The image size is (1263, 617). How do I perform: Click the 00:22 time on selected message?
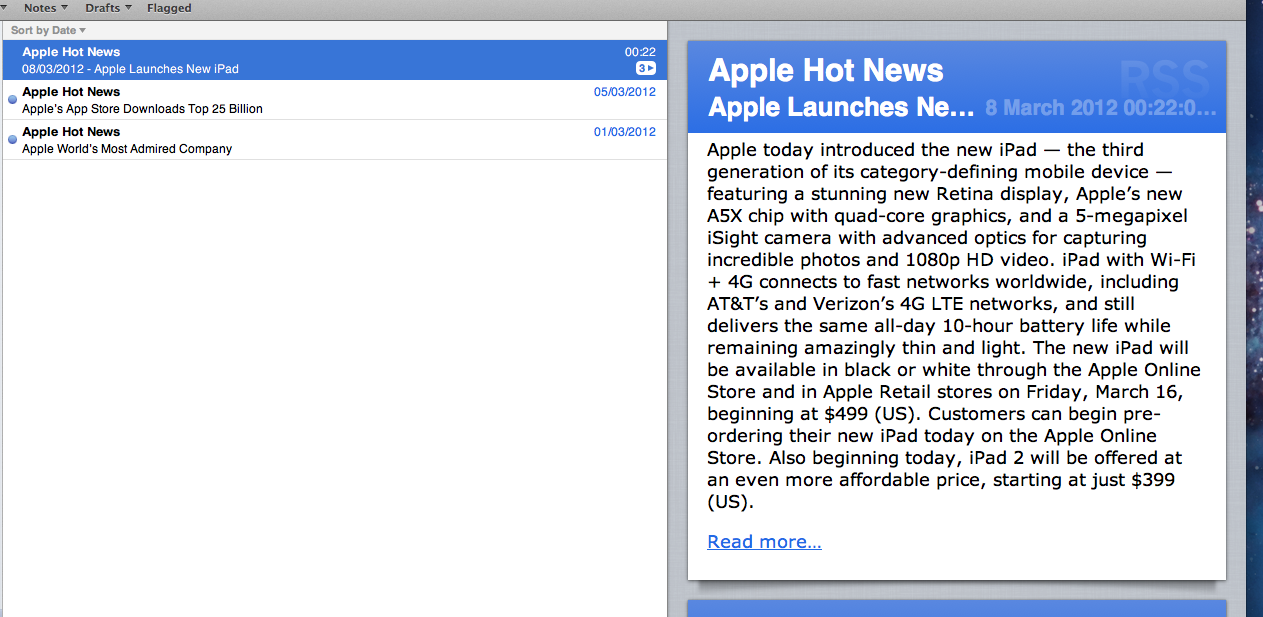tap(640, 52)
